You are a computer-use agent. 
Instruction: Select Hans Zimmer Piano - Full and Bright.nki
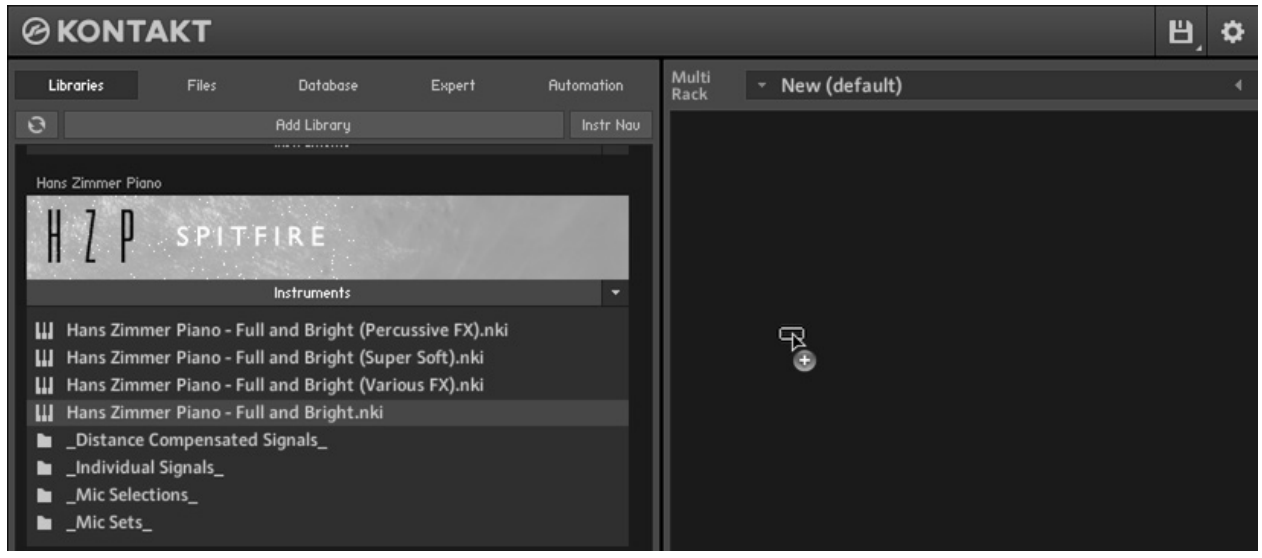(x=327, y=412)
